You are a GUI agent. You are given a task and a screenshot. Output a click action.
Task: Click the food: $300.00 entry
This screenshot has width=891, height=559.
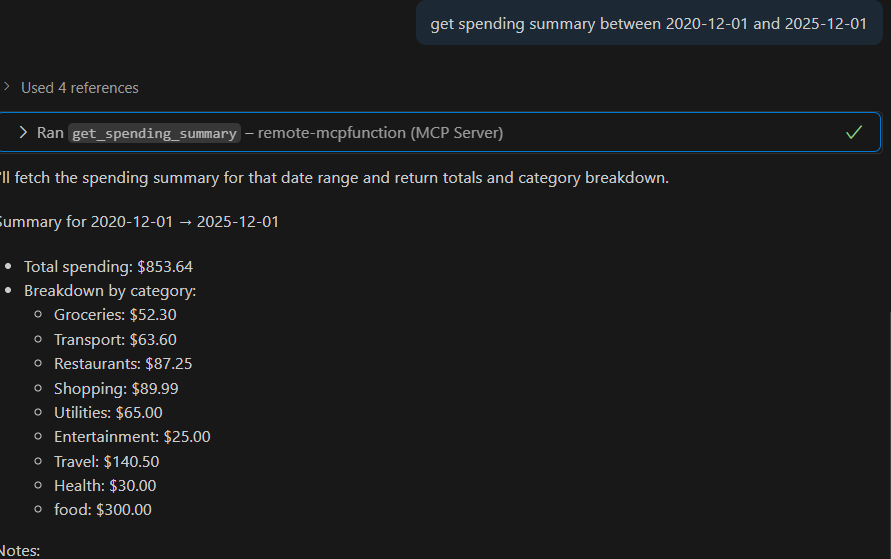point(103,510)
